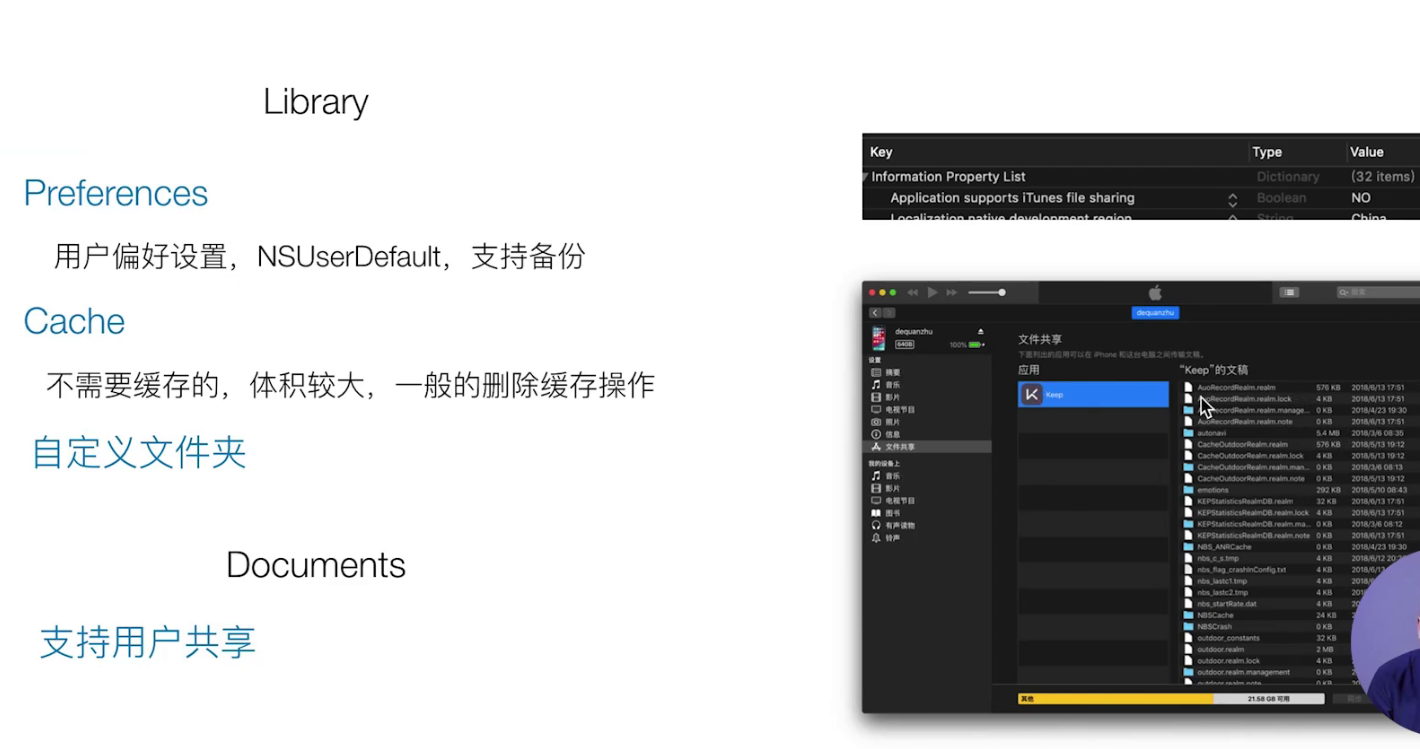Click the iPhone device thumbnail
The image size is (1420, 749).
point(878,338)
